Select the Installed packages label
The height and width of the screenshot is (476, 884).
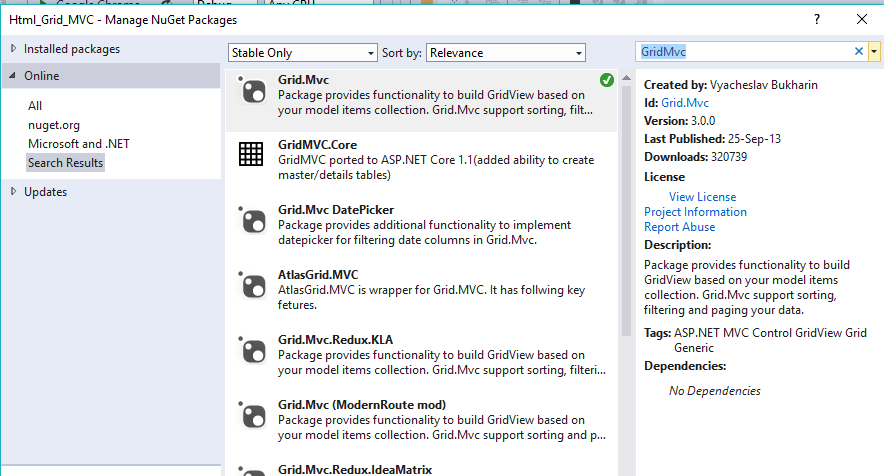[x=72, y=49]
